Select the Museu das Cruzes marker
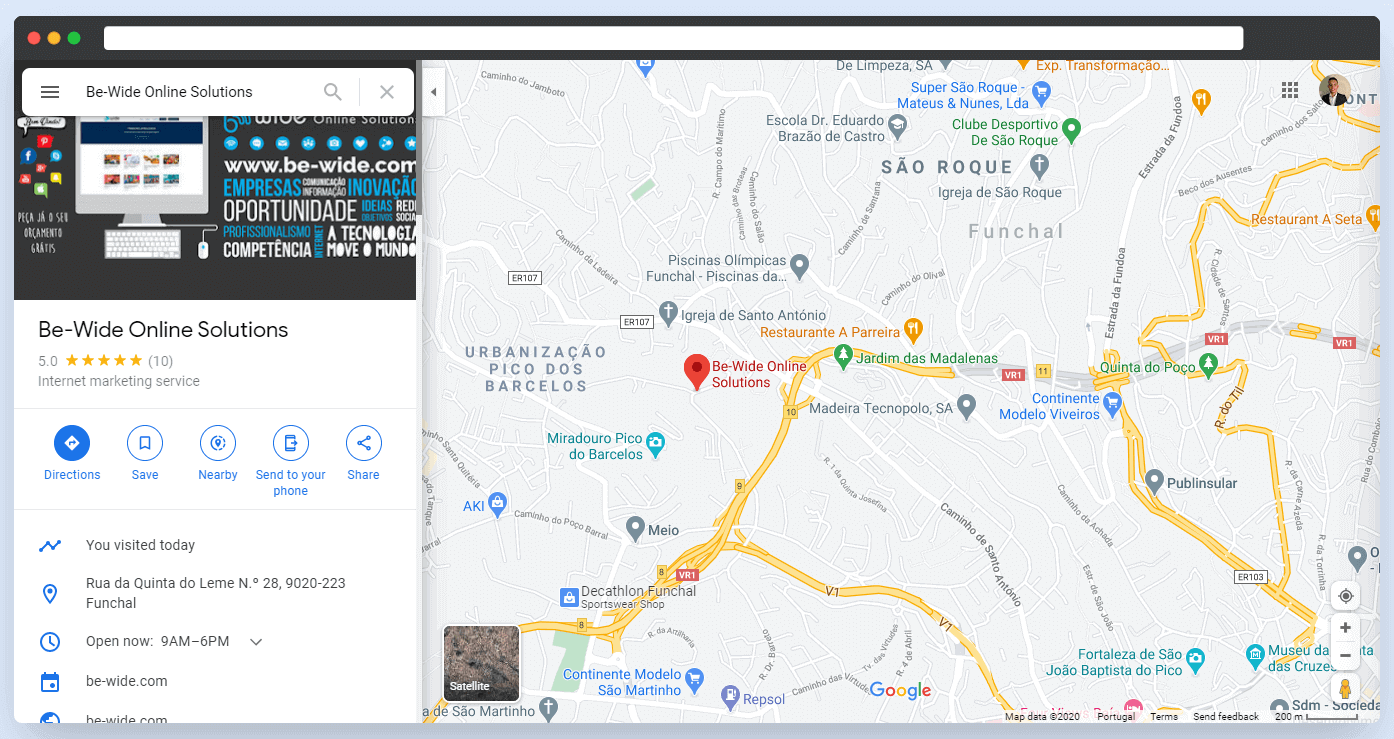 click(1256, 655)
